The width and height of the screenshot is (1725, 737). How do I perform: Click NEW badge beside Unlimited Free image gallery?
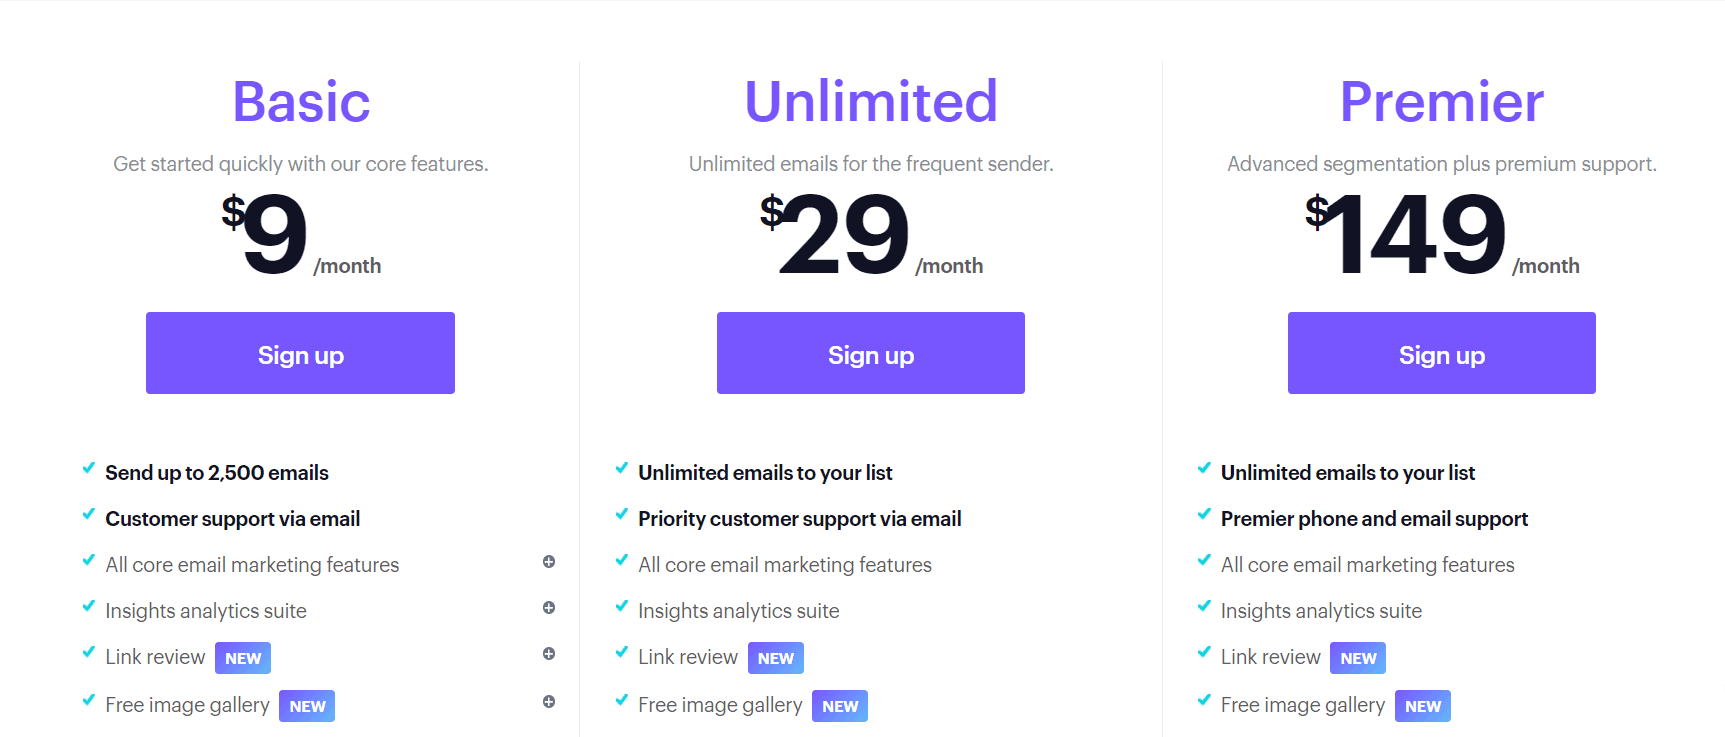[840, 706]
